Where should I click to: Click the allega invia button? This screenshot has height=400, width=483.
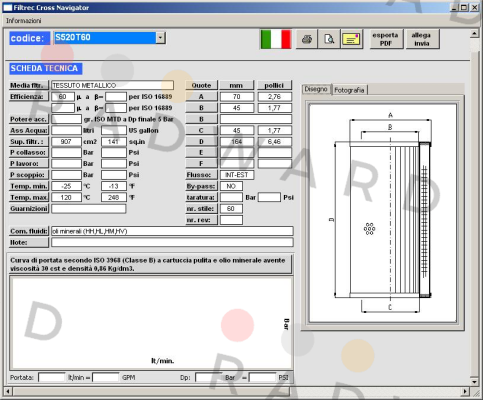pos(422,39)
